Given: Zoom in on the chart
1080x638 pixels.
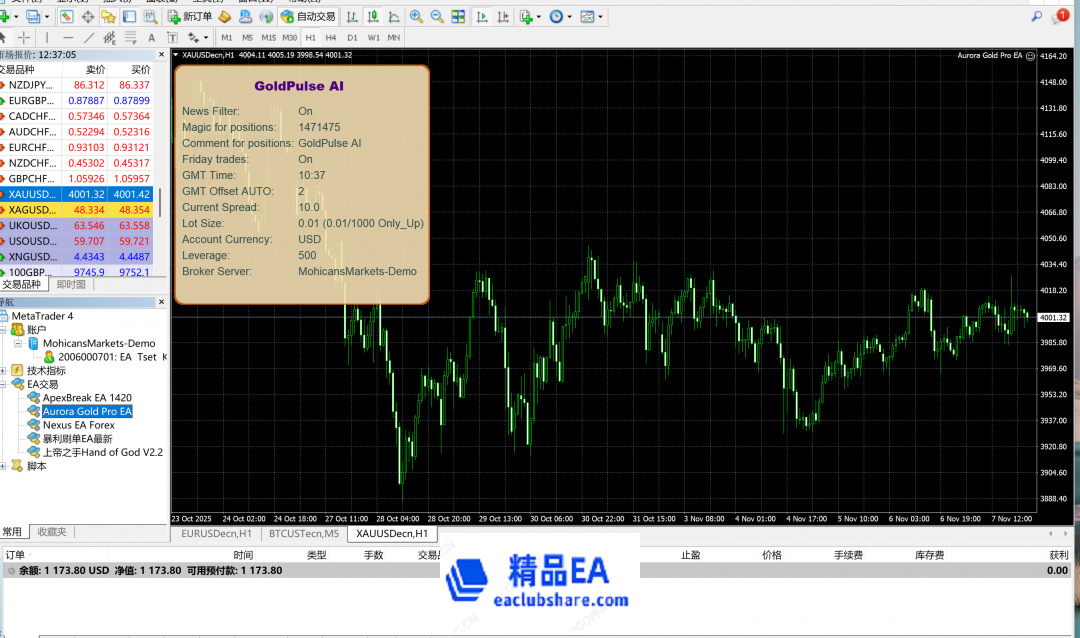Looking at the screenshot, I should point(416,17).
